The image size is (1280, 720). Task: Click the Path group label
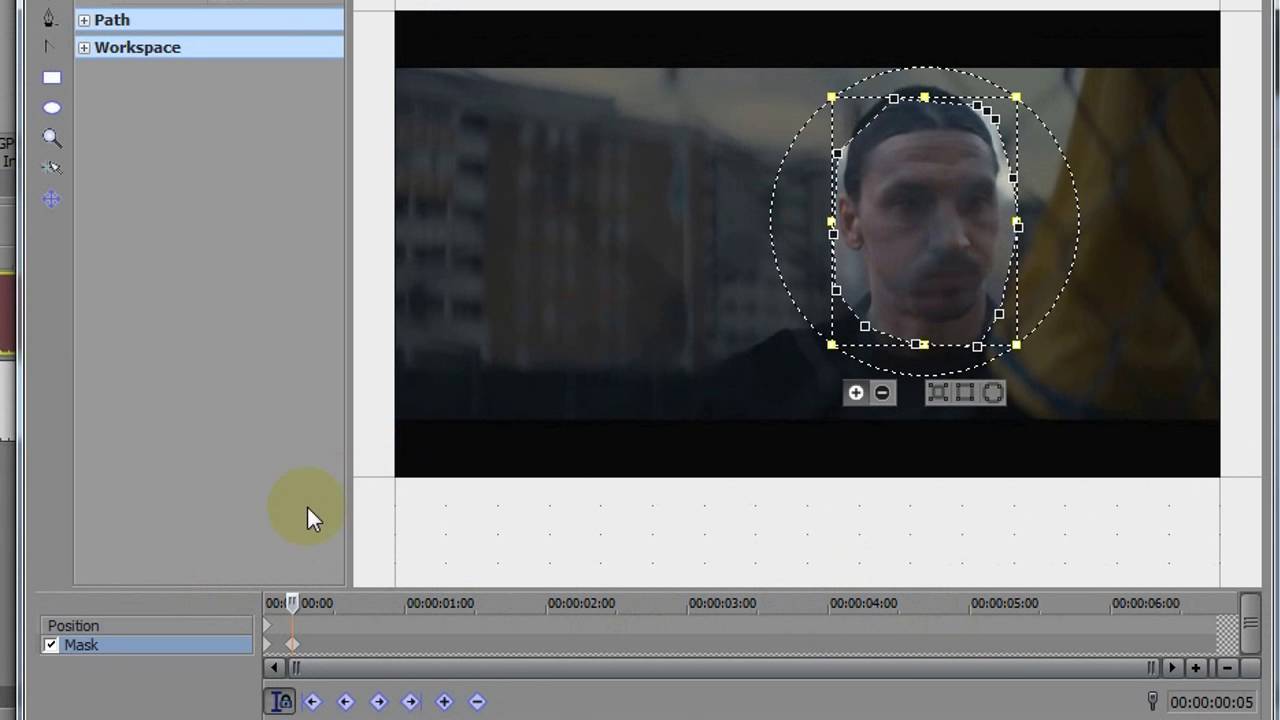pyautogui.click(x=112, y=20)
